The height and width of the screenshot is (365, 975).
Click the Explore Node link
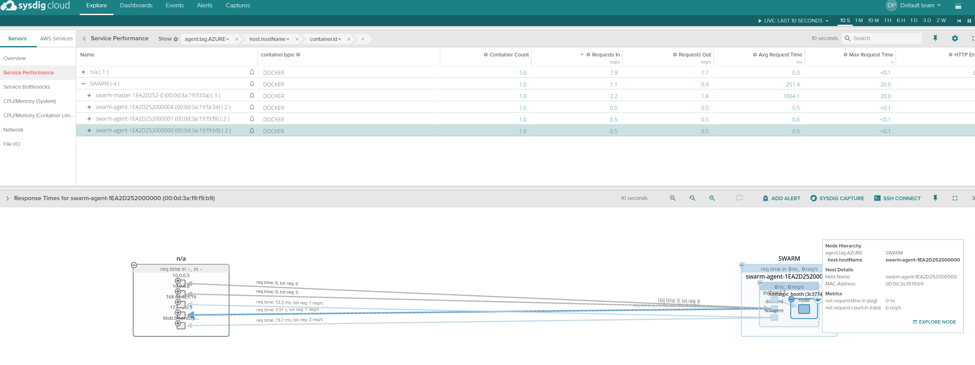click(934, 321)
